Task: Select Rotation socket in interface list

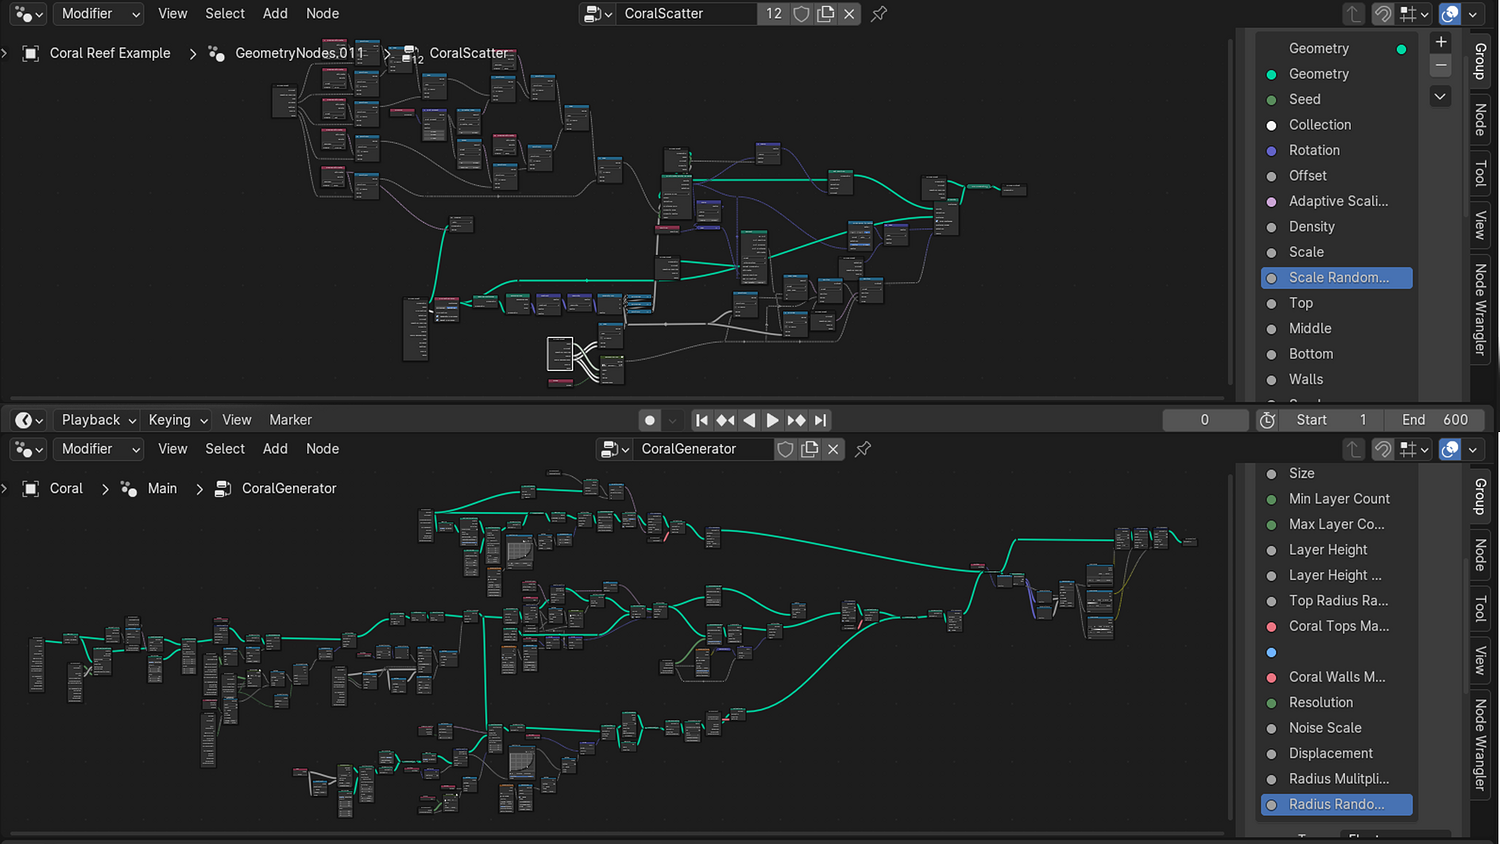Action: point(1337,150)
